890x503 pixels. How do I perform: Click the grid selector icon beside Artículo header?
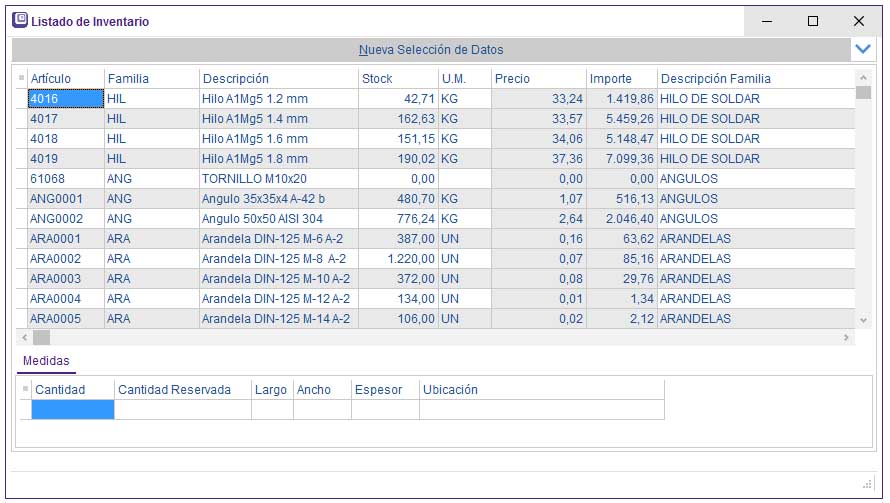pos(21,78)
